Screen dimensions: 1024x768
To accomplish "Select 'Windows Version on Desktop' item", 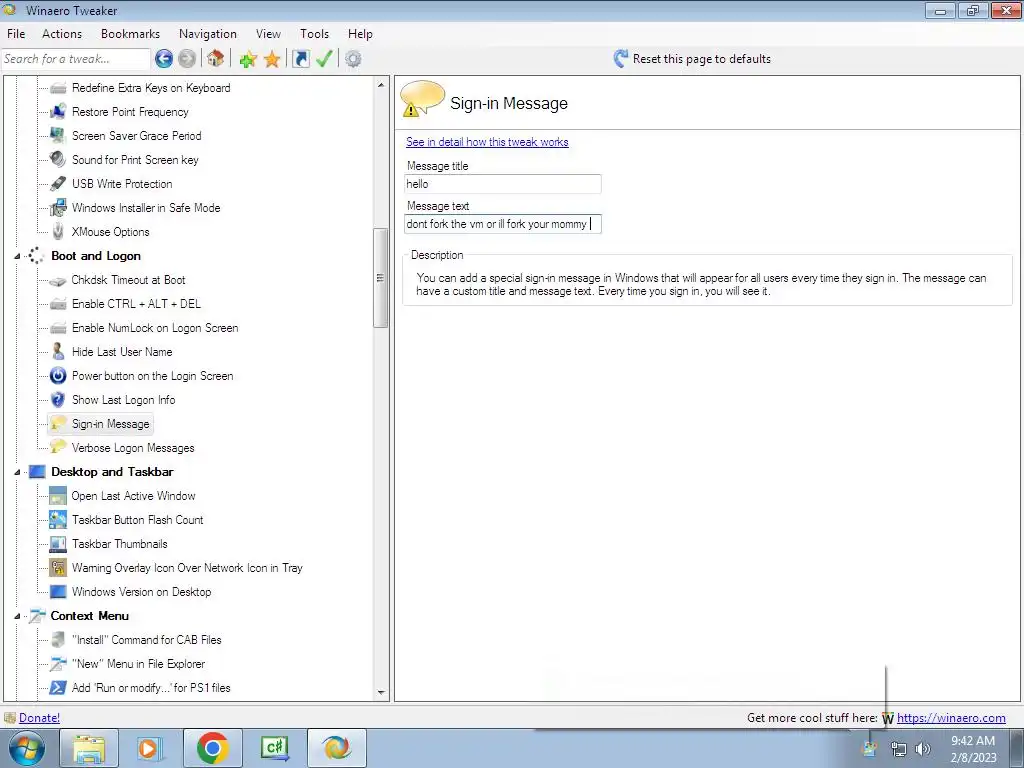I will [x=142, y=592].
